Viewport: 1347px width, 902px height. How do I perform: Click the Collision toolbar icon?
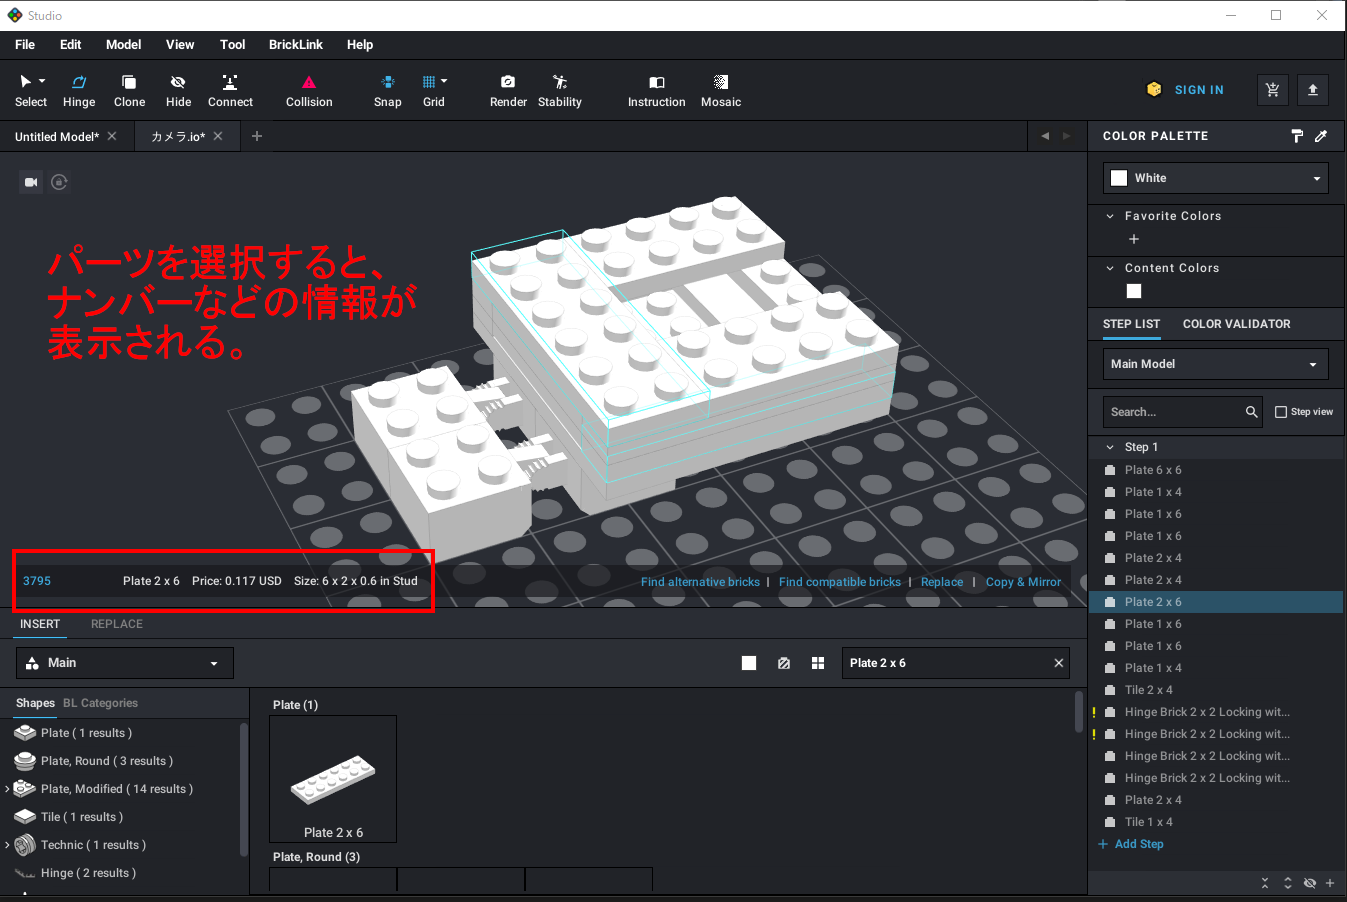pos(309,90)
